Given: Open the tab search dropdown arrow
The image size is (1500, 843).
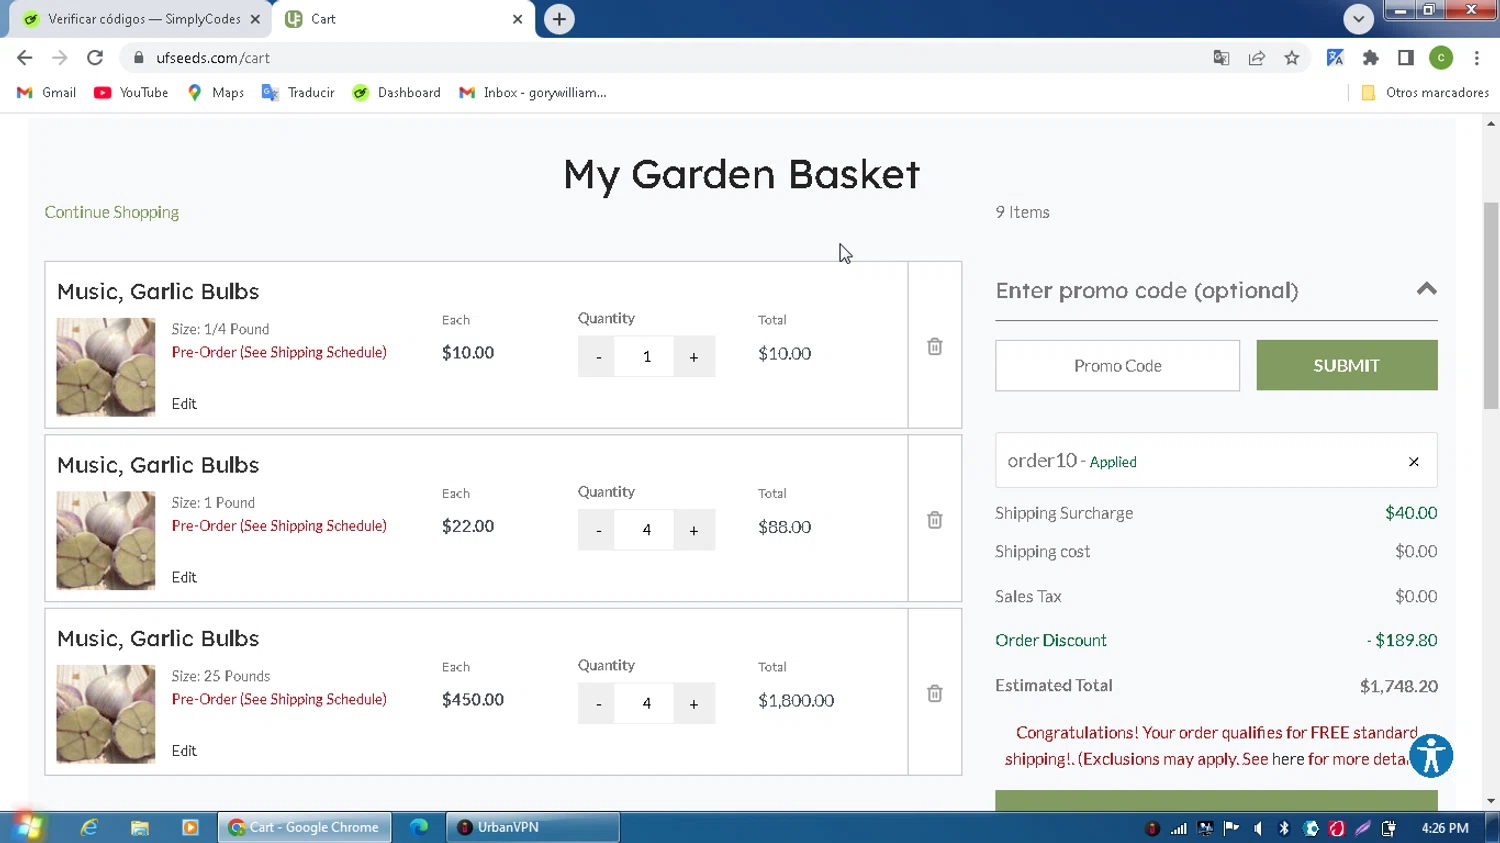Looking at the screenshot, I should point(1358,19).
